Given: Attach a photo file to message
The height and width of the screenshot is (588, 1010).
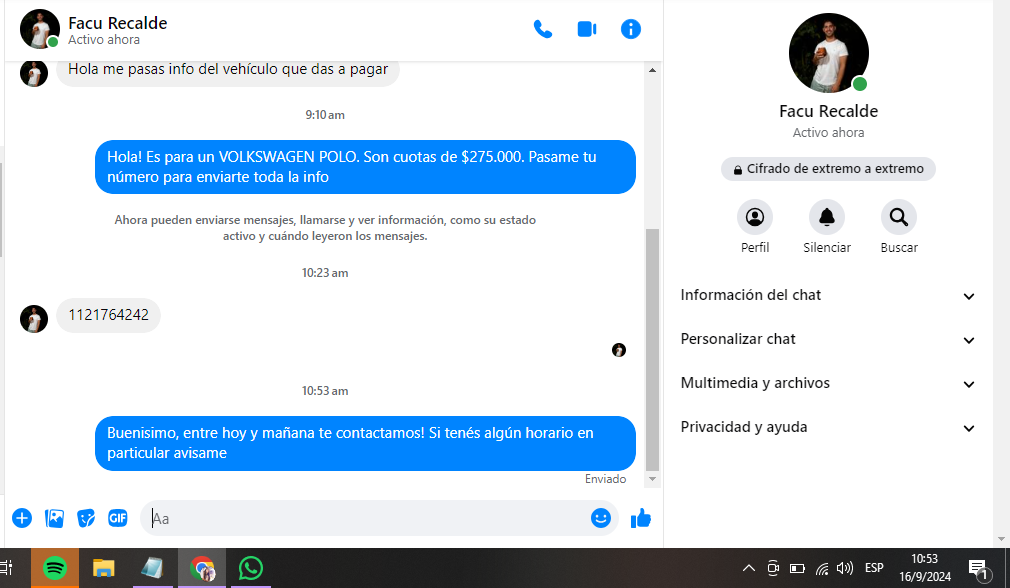Looking at the screenshot, I should [x=54, y=518].
